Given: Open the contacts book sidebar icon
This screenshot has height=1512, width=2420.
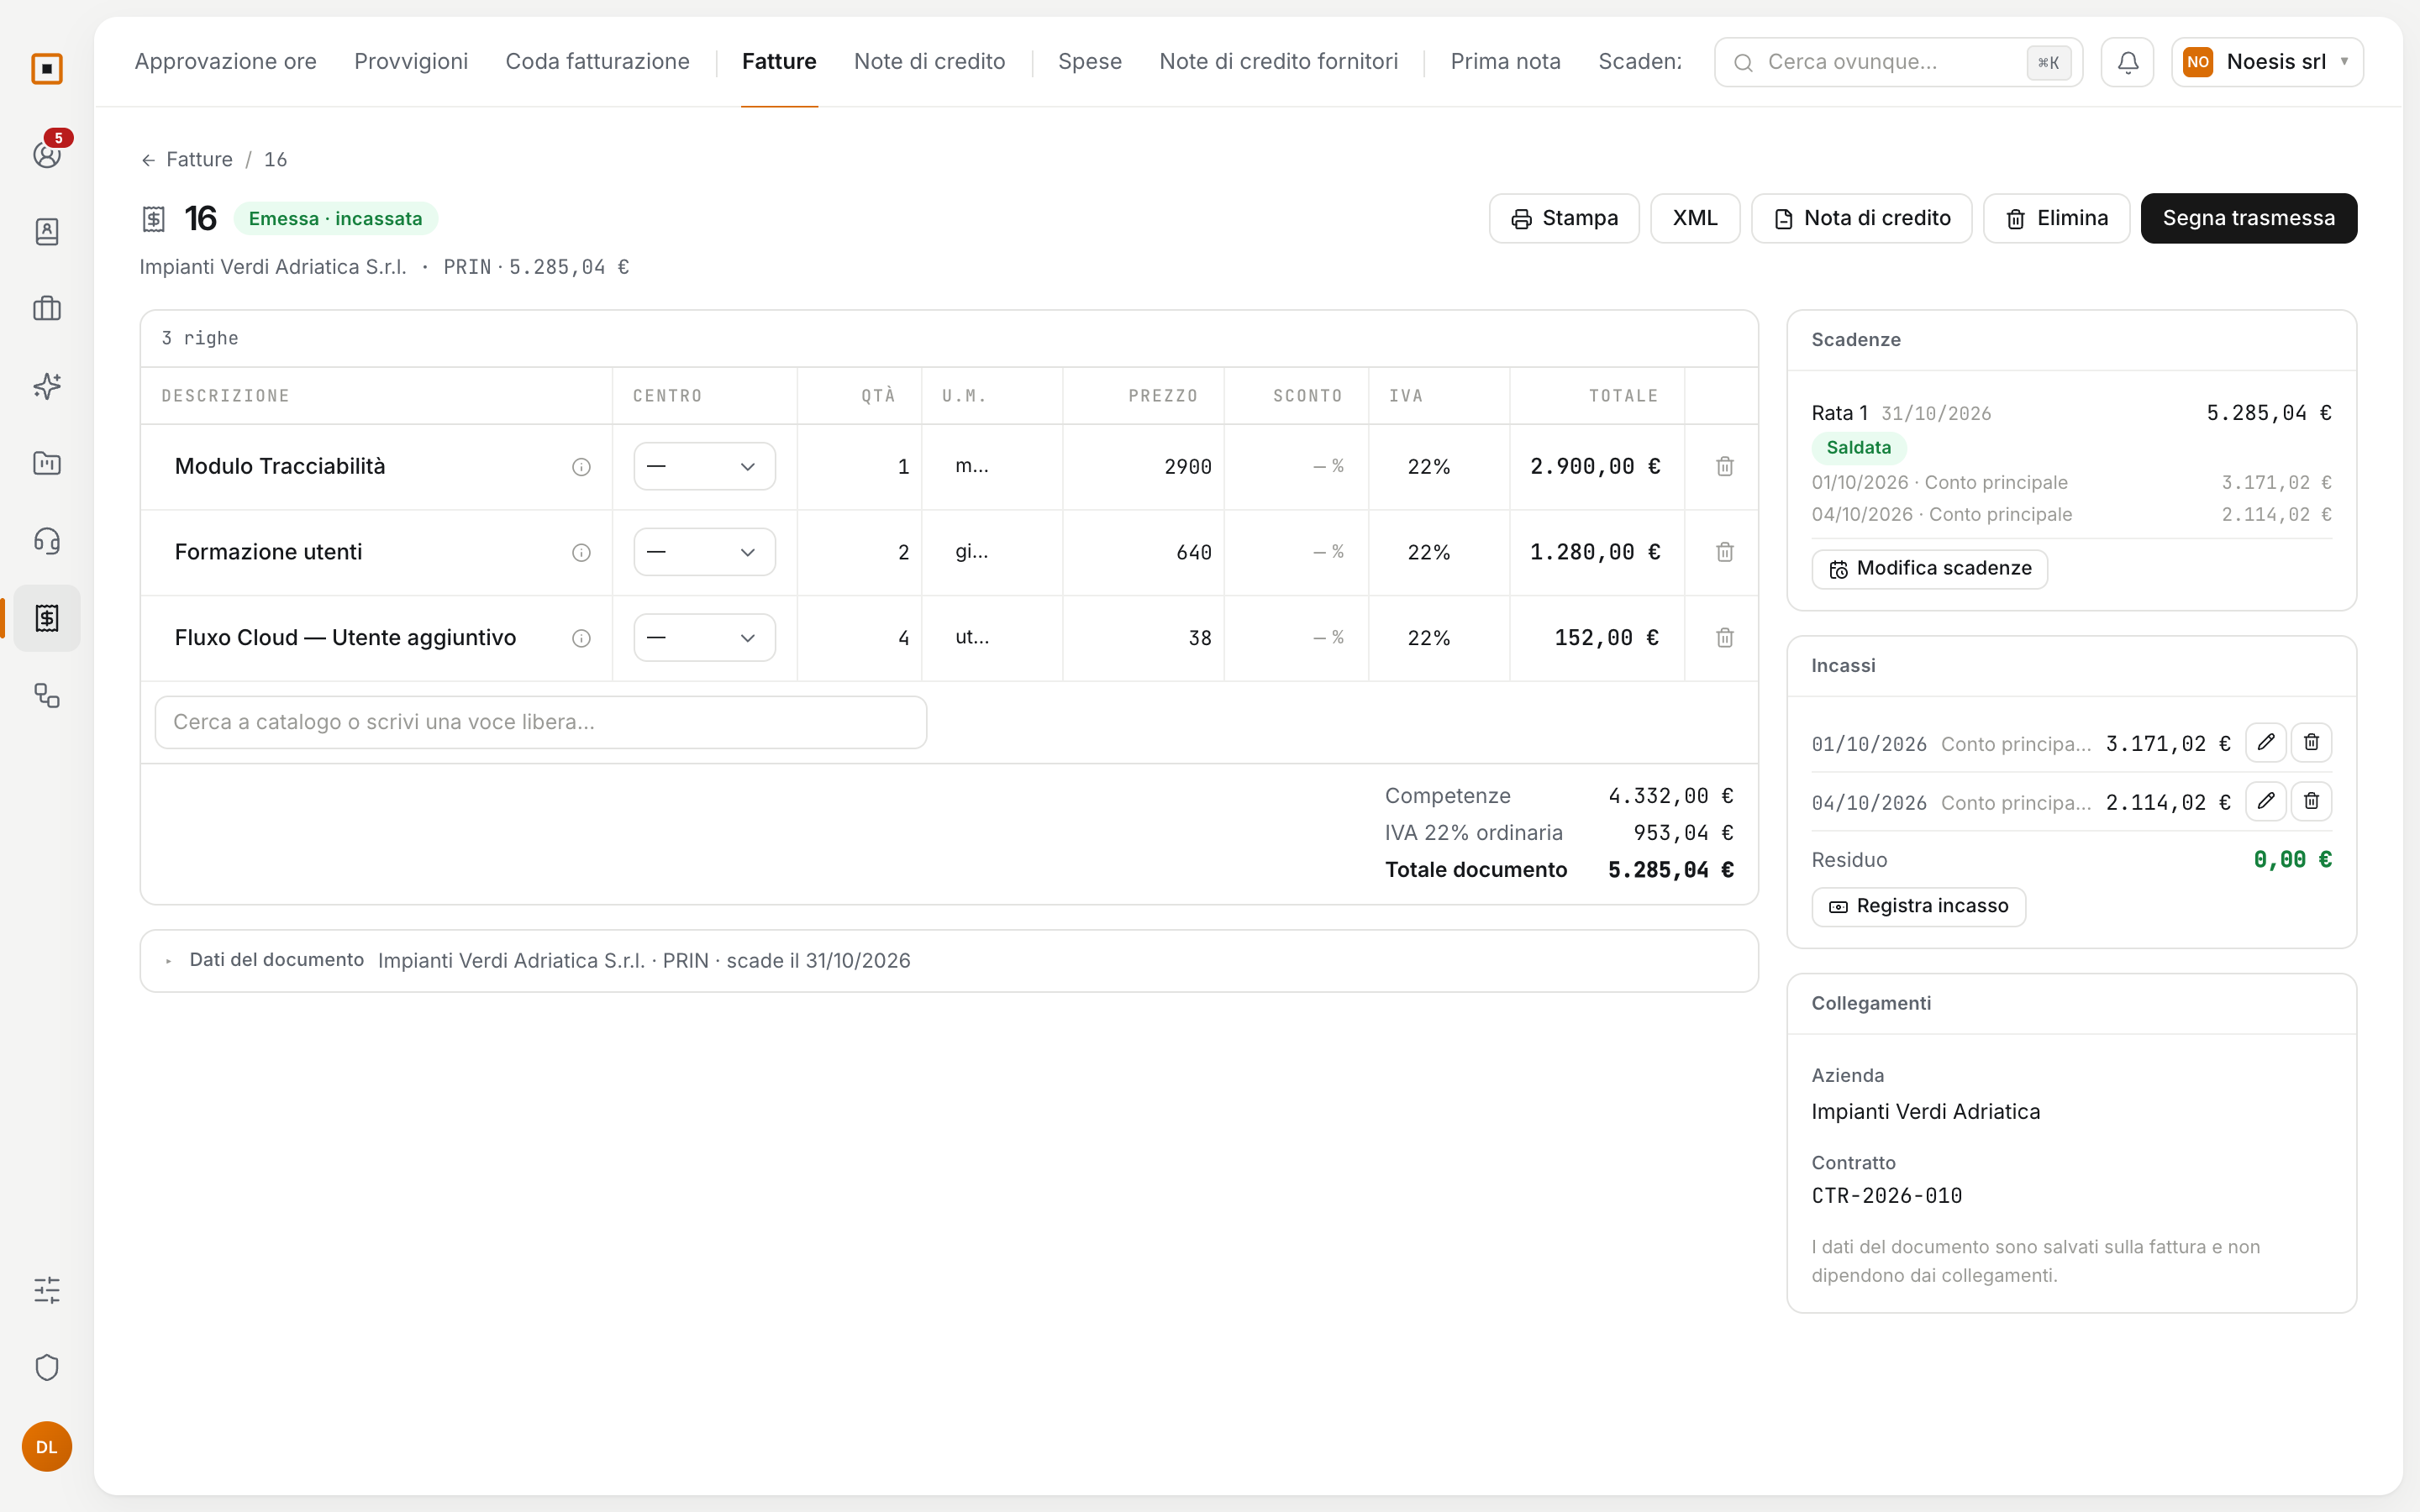Looking at the screenshot, I should click(47, 232).
